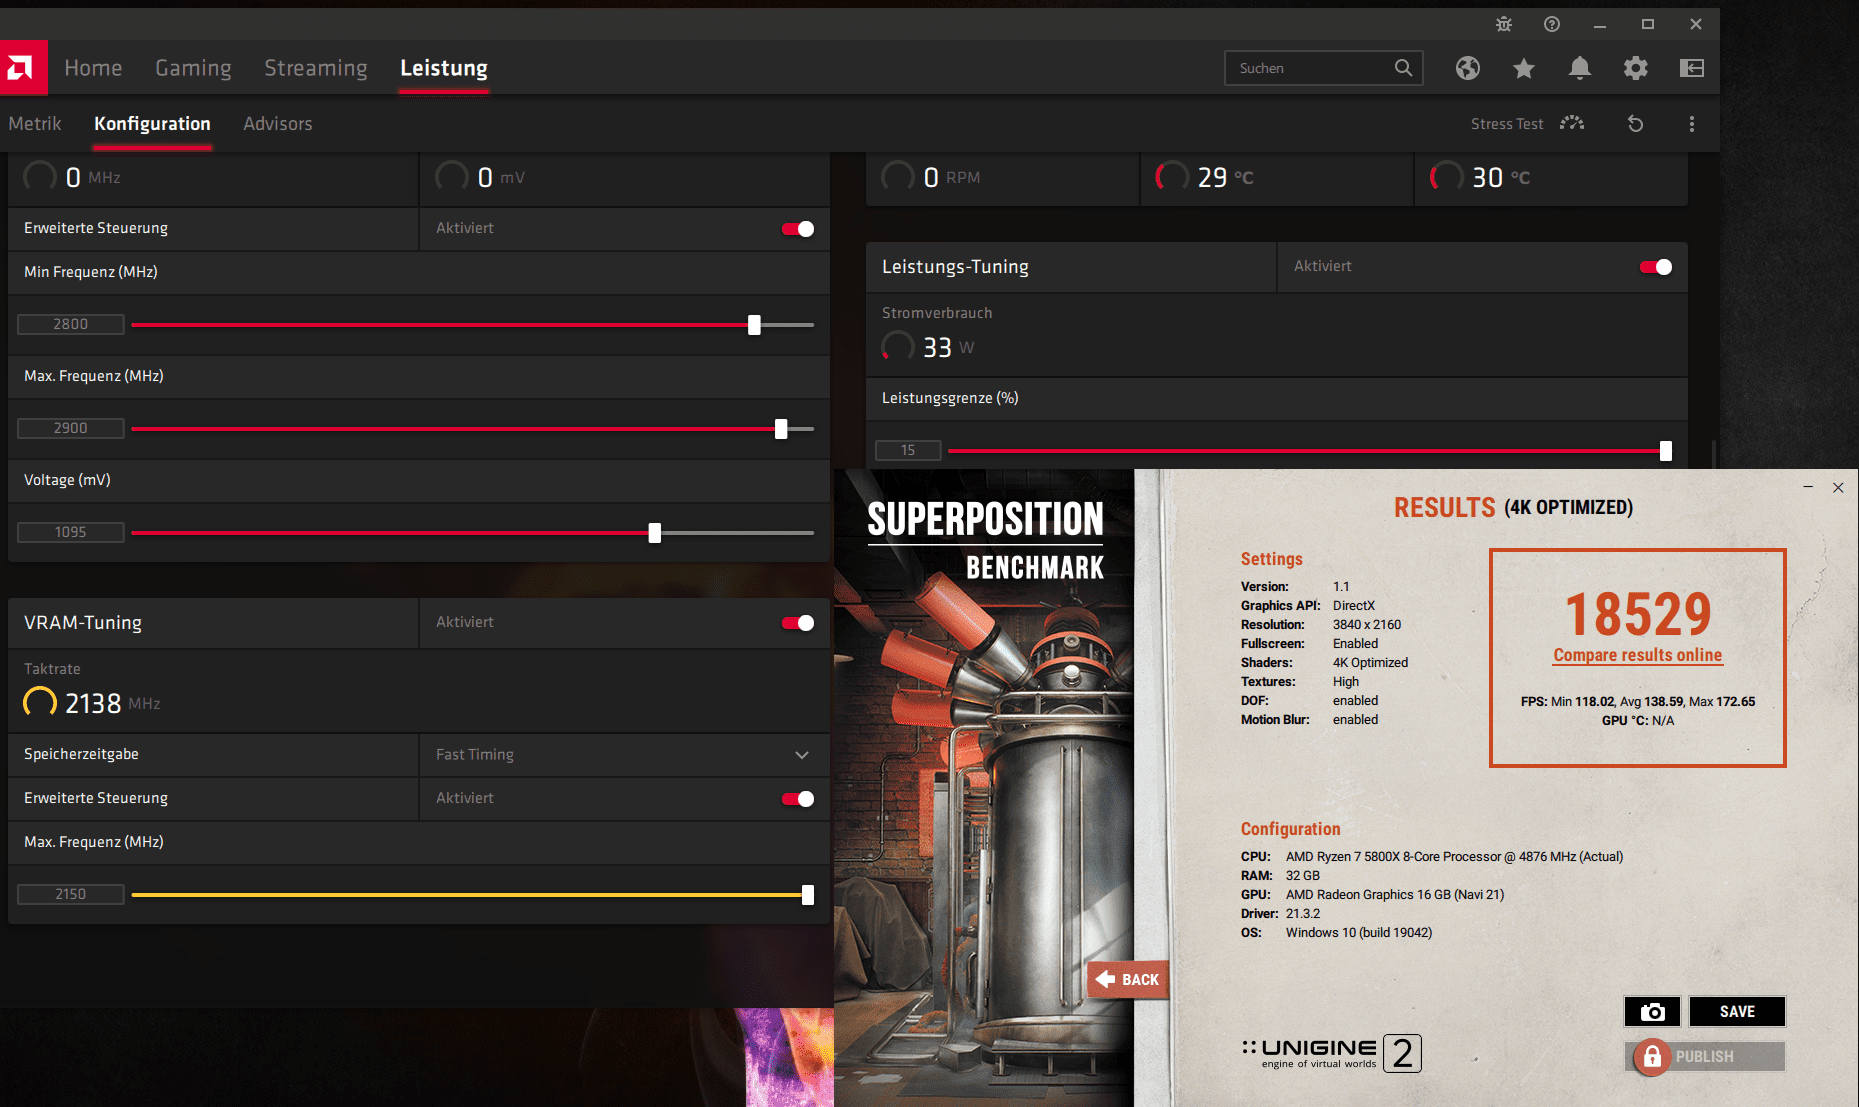Open Speicherzeitgabe Fast Timing dropdown
This screenshot has height=1107, width=1859.
[624, 755]
